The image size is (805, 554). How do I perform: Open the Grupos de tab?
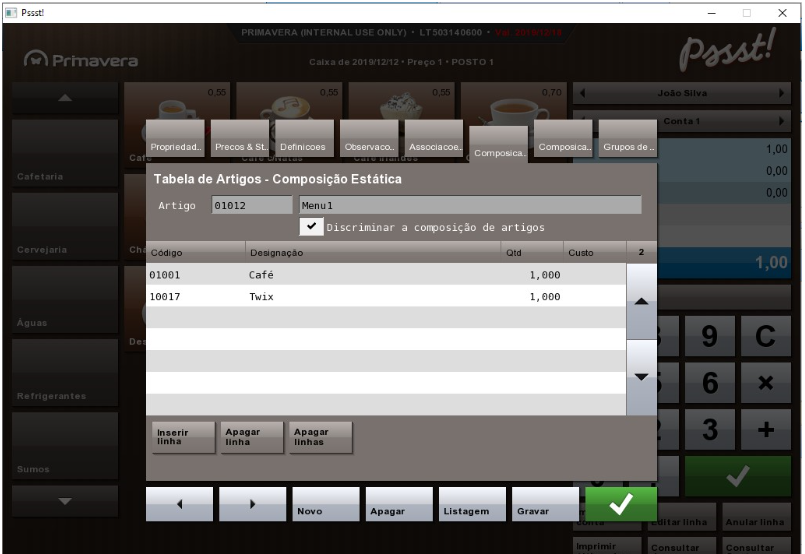[x=627, y=145]
